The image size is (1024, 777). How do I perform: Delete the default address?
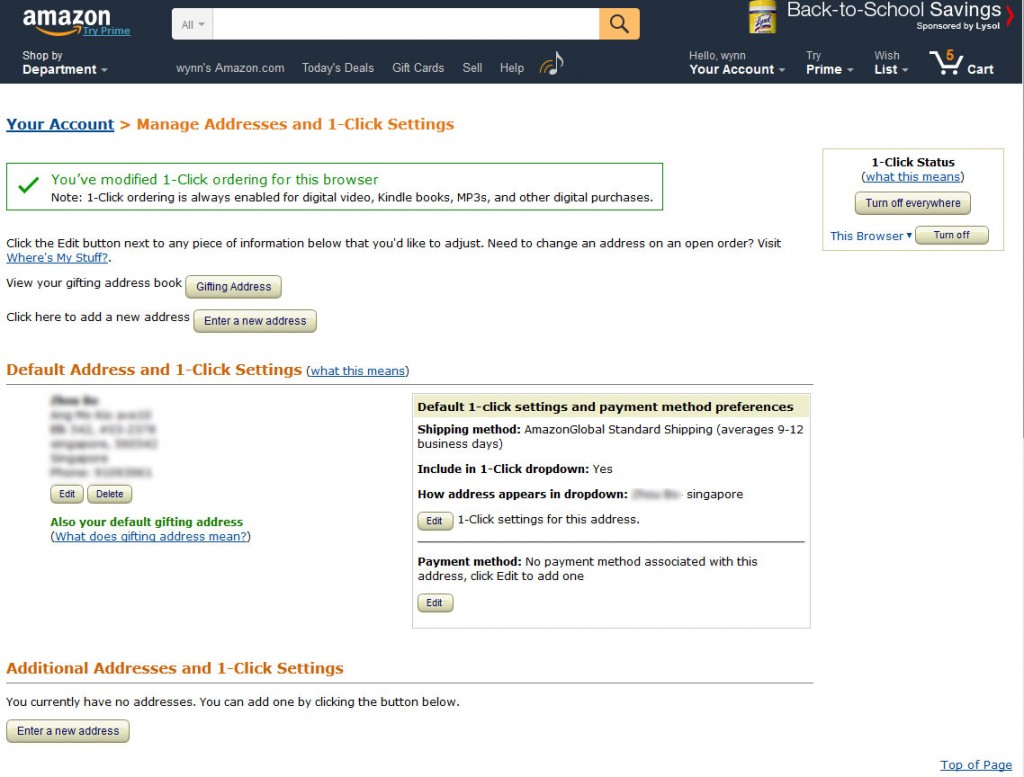[x=110, y=494]
